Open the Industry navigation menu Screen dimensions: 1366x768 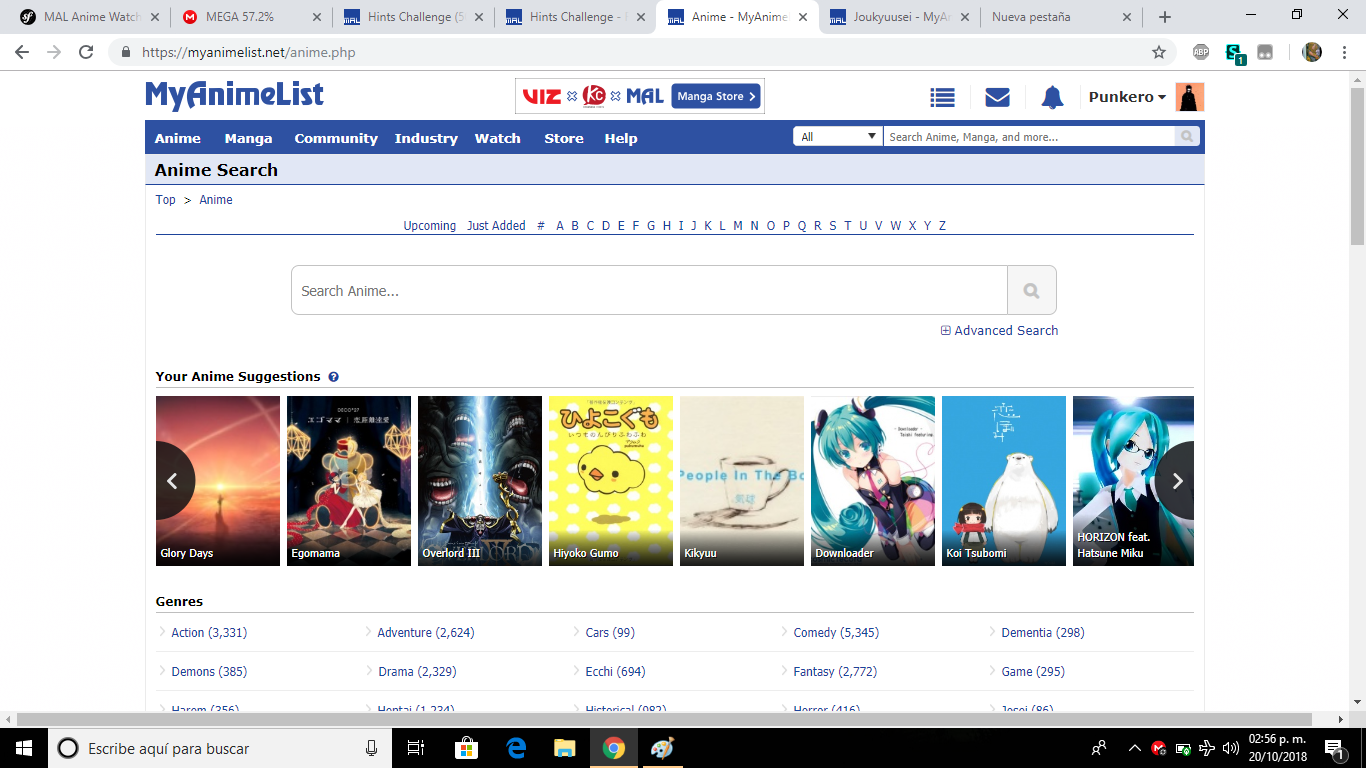[426, 138]
